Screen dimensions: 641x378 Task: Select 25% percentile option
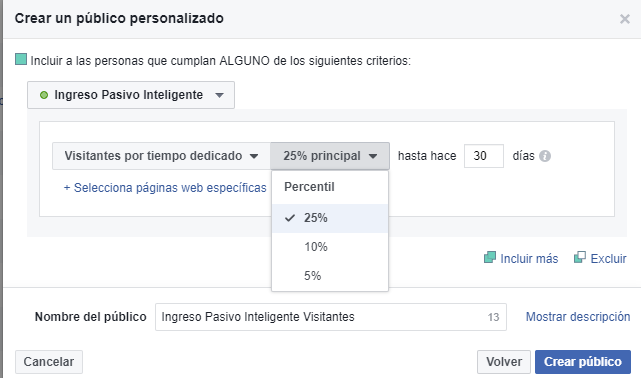click(330, 218)
